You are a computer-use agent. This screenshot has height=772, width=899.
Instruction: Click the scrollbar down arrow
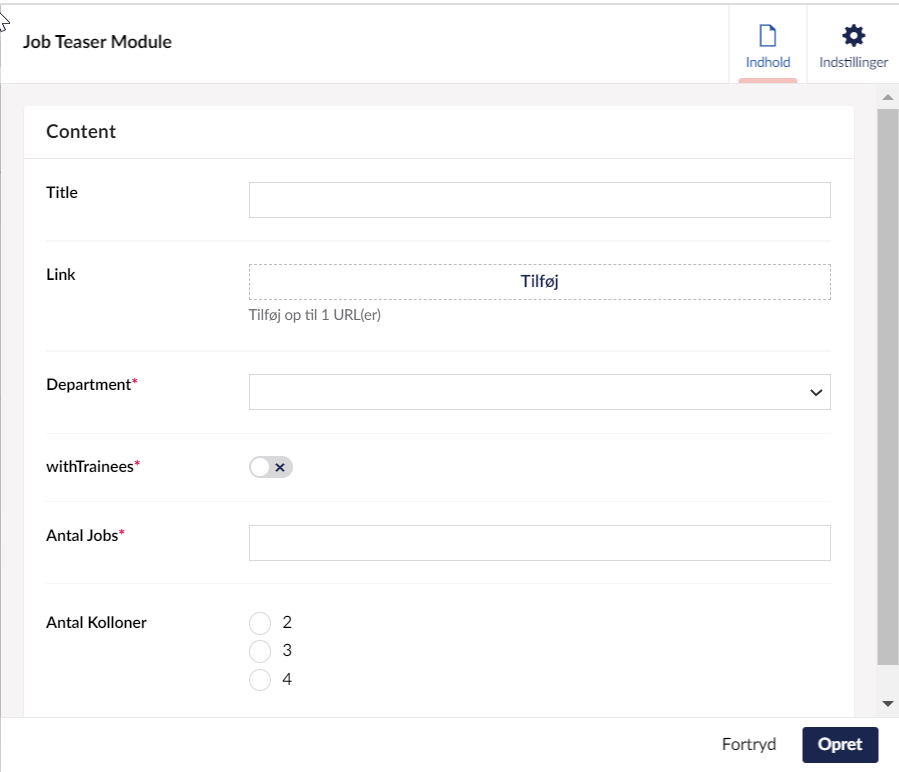(887, 704)
